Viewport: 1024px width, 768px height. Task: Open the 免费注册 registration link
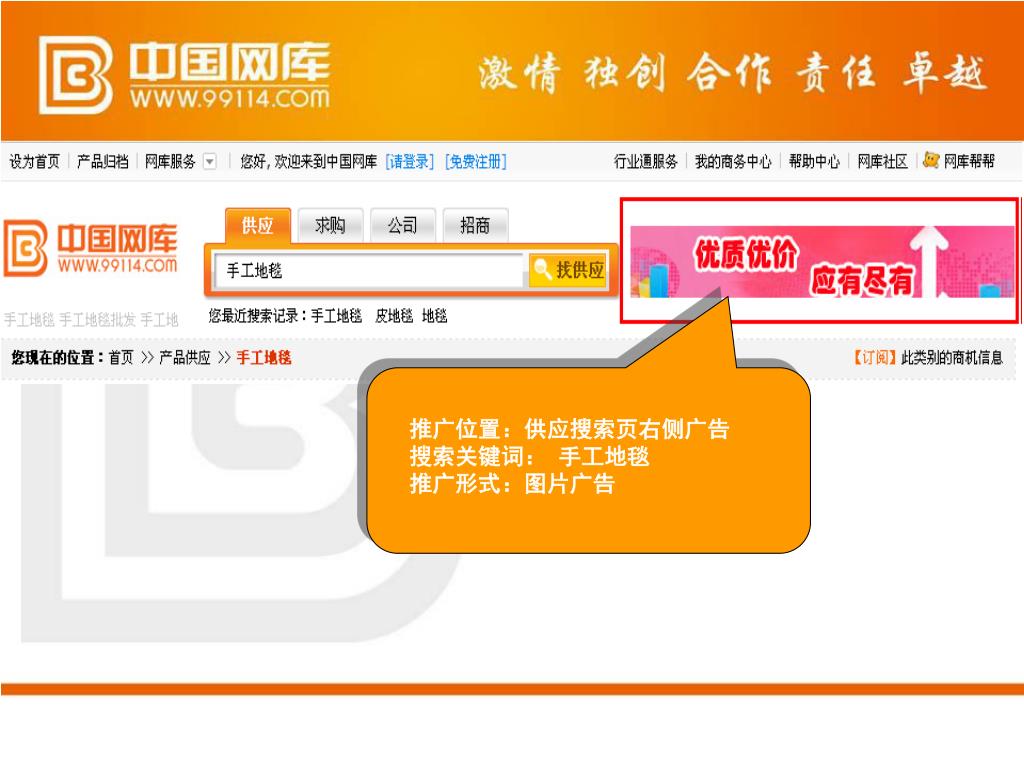tap(475, 161)
